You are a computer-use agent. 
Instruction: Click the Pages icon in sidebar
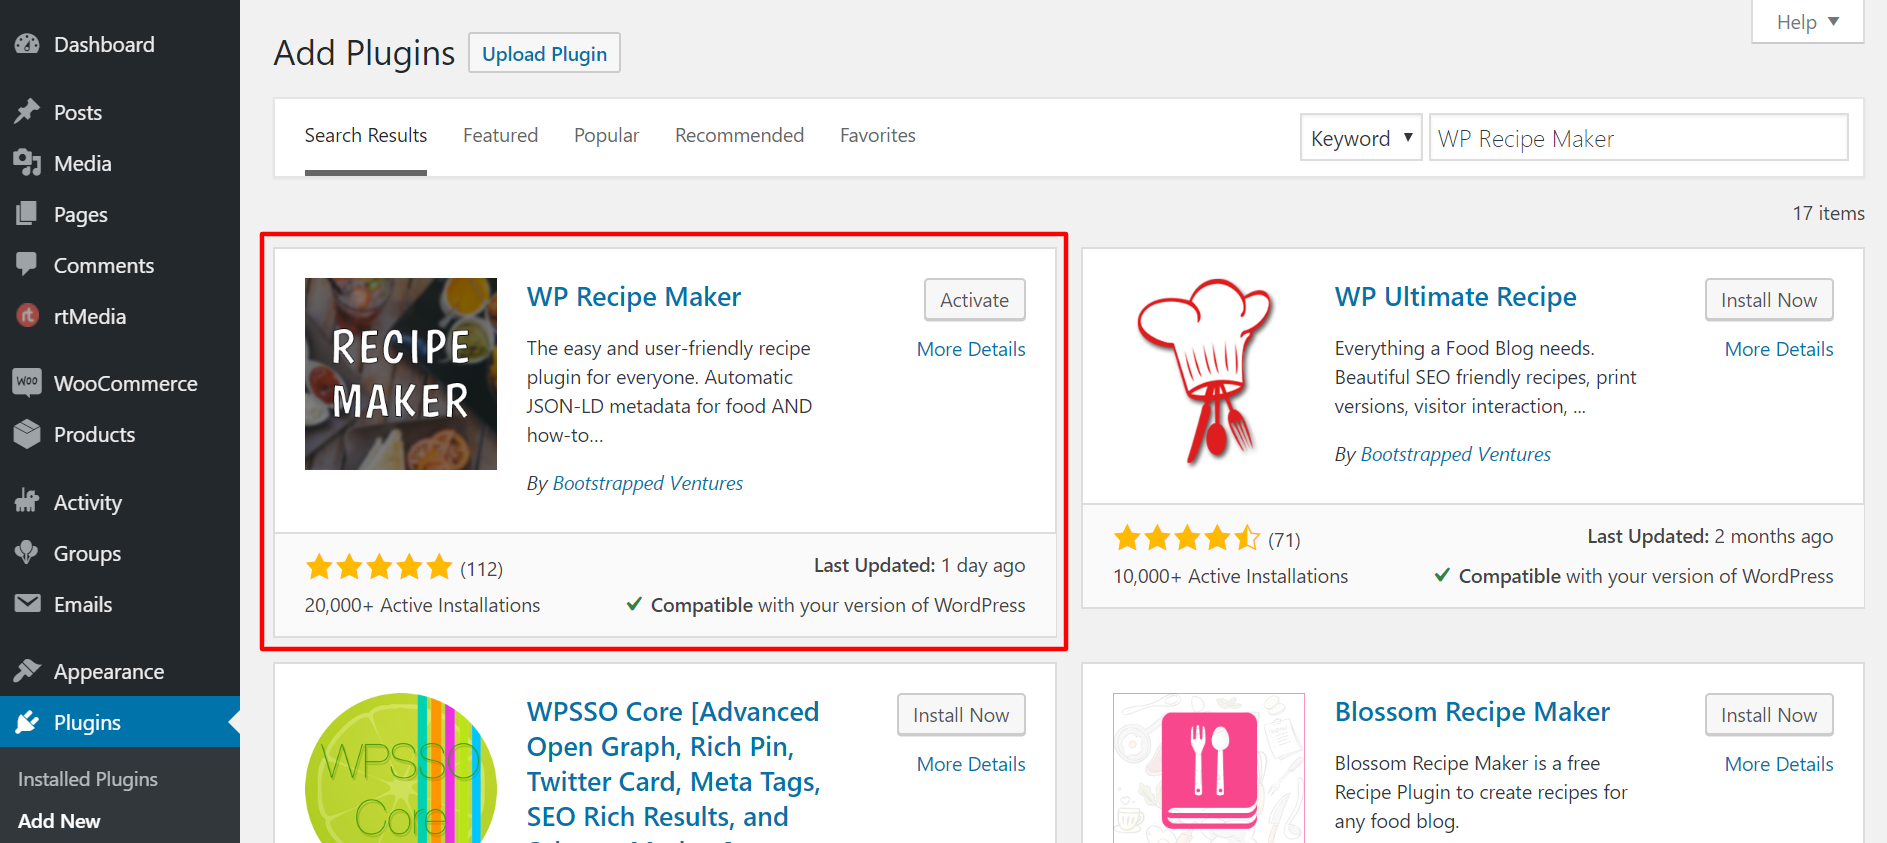click(x=27, y=213)
